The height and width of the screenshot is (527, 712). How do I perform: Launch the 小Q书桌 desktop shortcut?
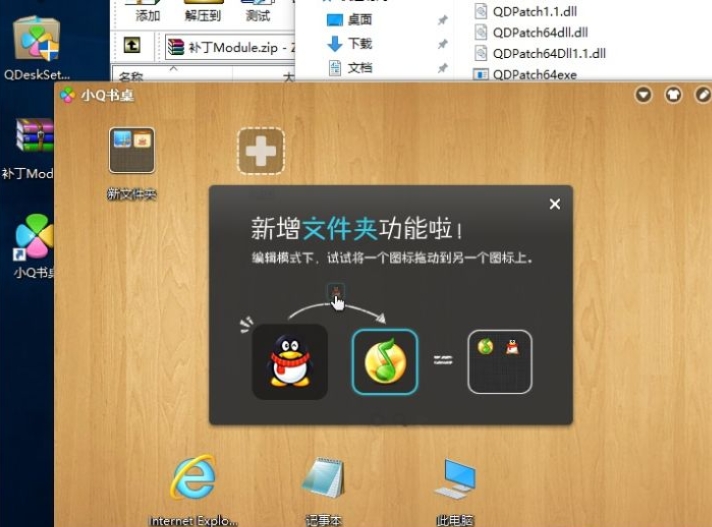(x=34, y=246)
